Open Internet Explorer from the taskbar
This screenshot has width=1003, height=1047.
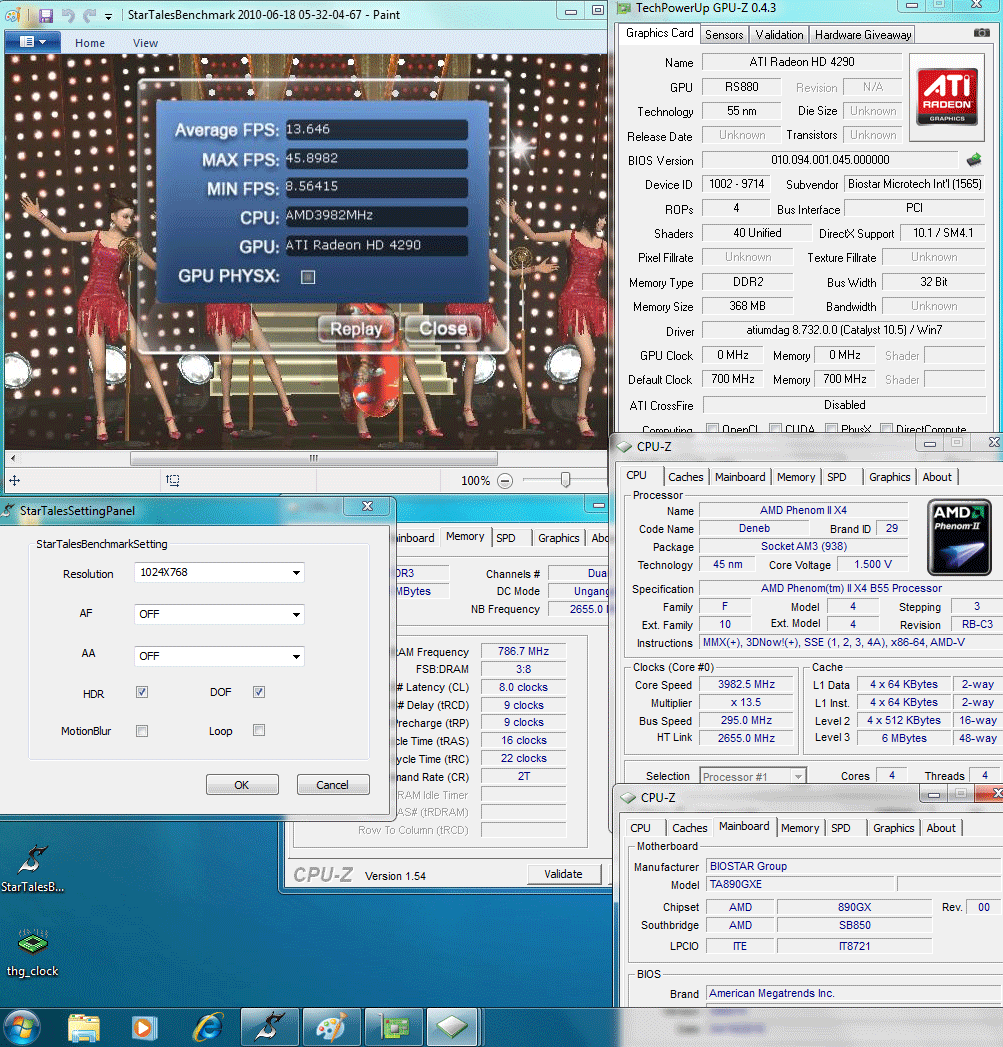pos(208,1027)
